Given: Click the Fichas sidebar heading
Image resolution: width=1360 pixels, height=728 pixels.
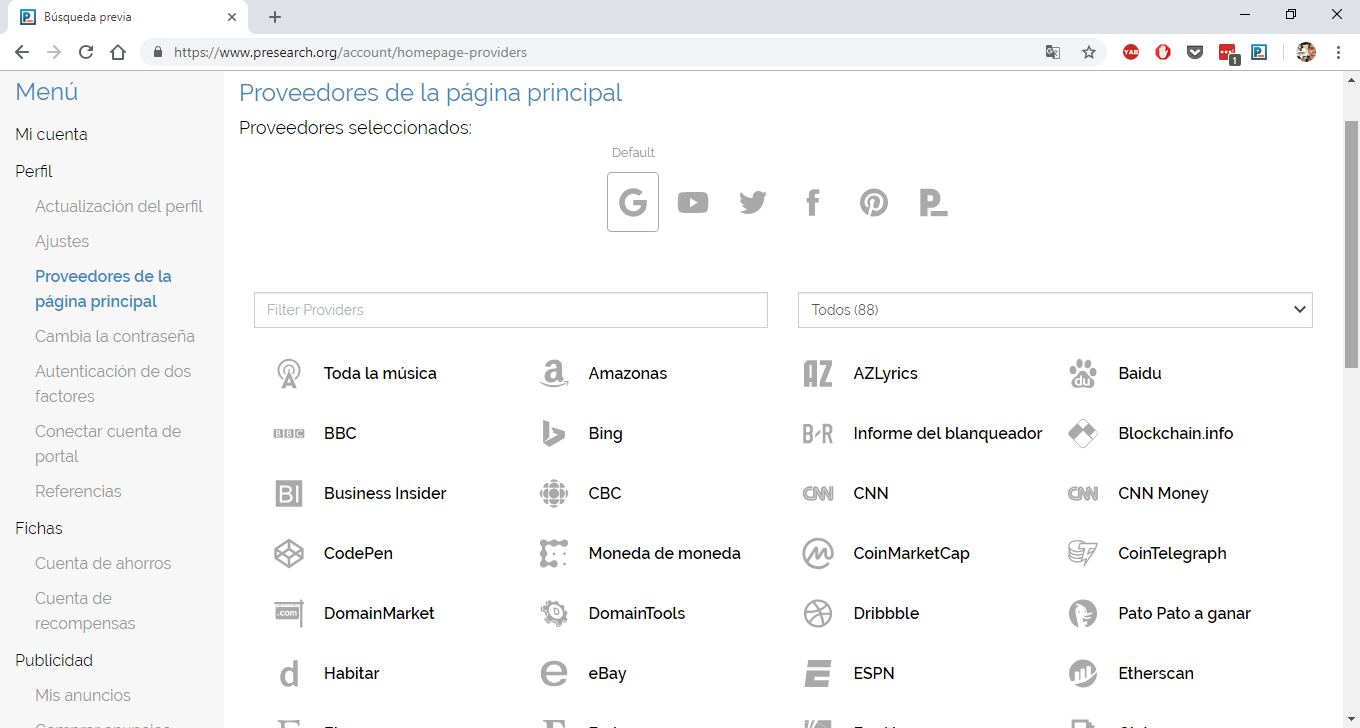Looking at the screenshot, I should (x=39, y=528).
